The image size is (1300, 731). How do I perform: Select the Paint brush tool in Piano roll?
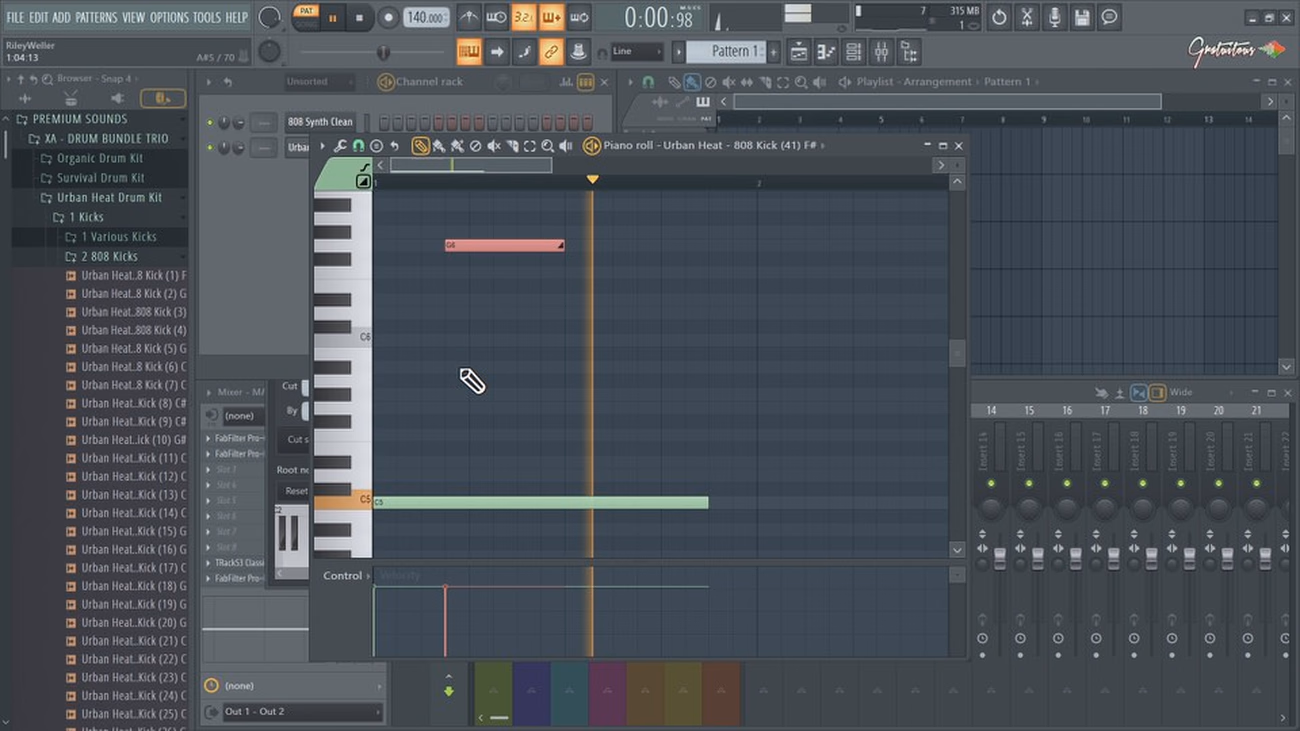pyautogui.click(x=439, y=146)
